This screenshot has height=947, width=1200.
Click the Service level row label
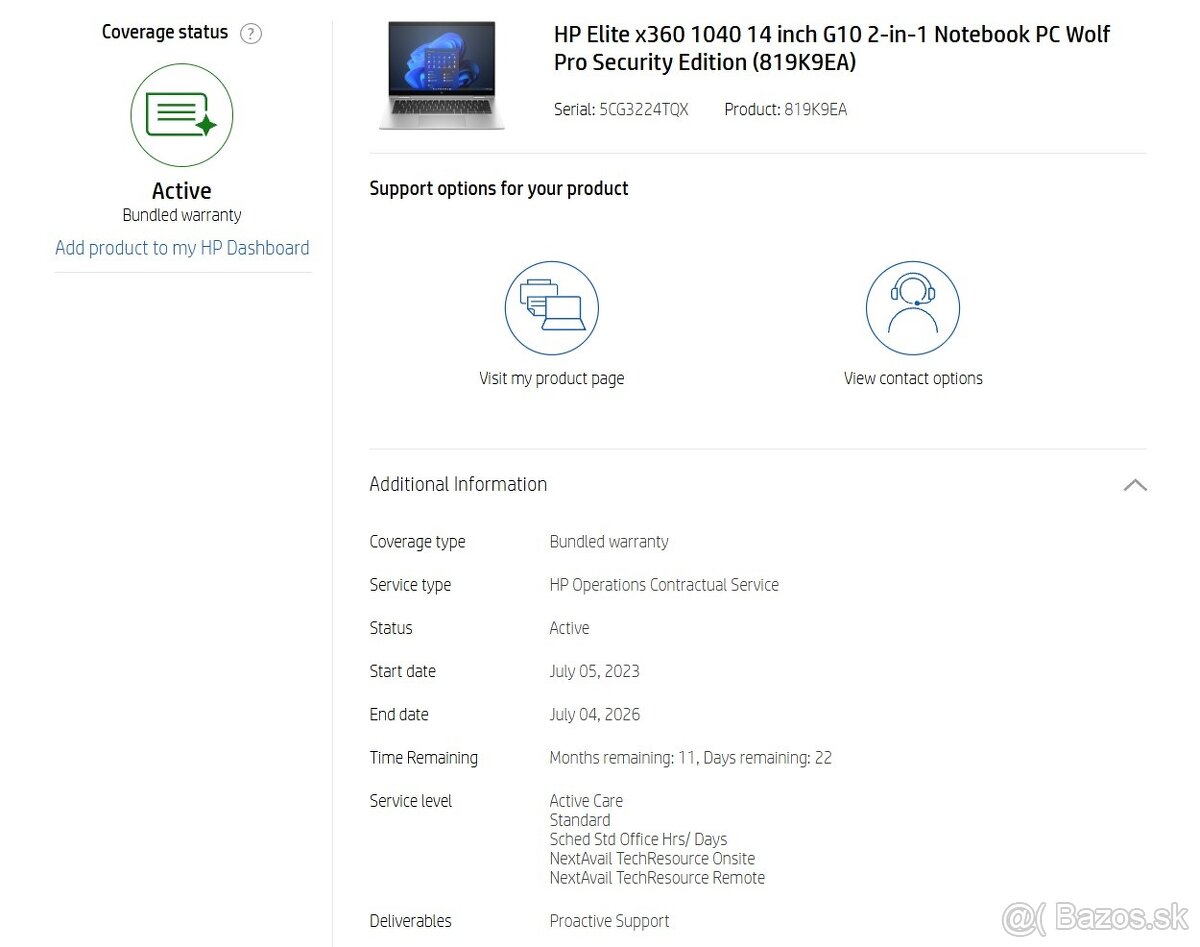coord(411,801)
